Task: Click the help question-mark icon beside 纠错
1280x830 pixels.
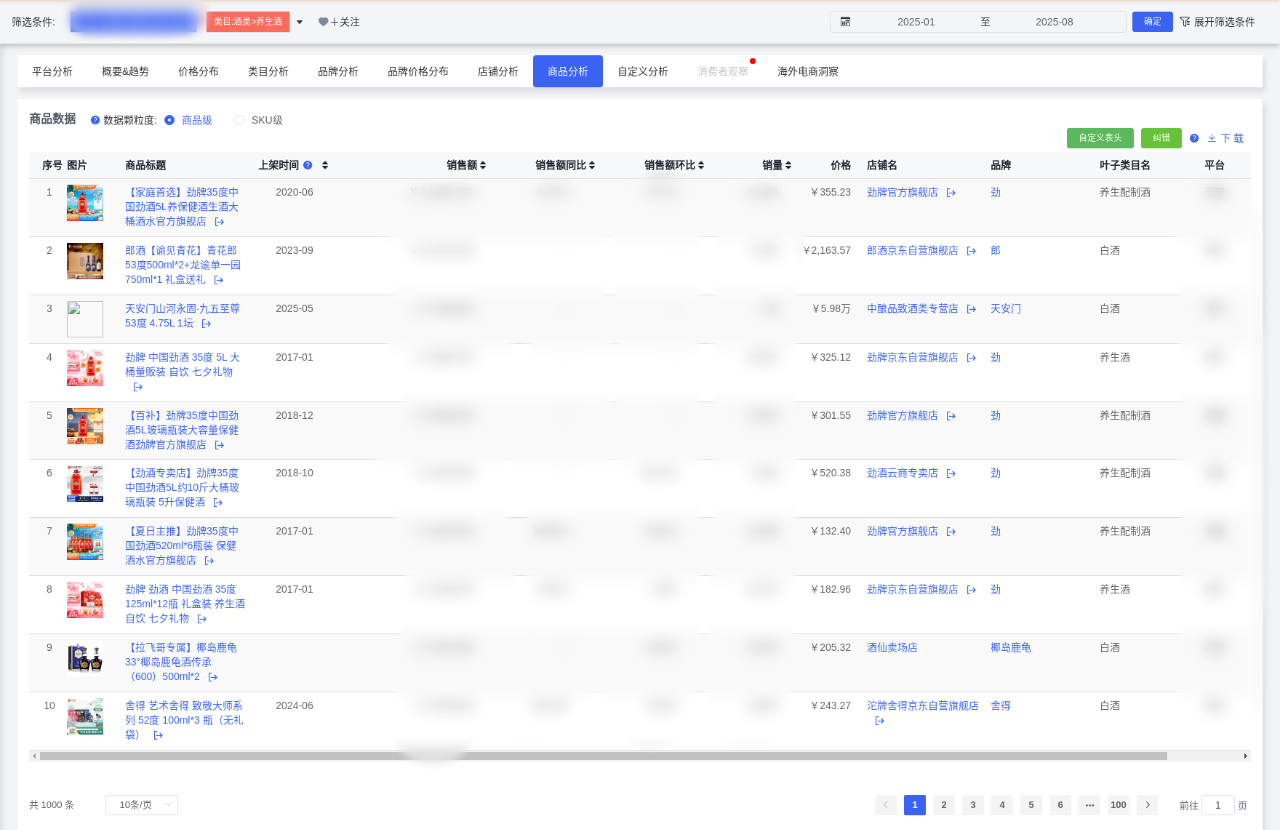Action: coord(1194,138)
